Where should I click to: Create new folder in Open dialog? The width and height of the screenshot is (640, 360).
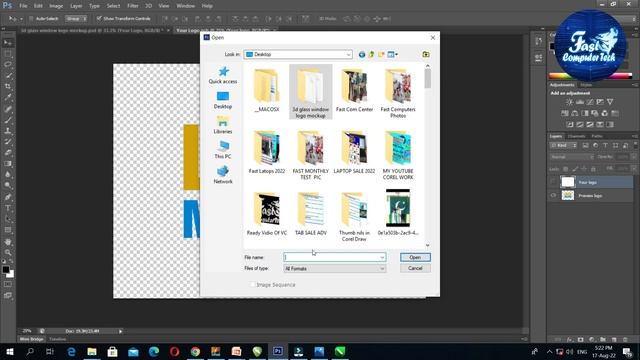click(x=381, y=54)
